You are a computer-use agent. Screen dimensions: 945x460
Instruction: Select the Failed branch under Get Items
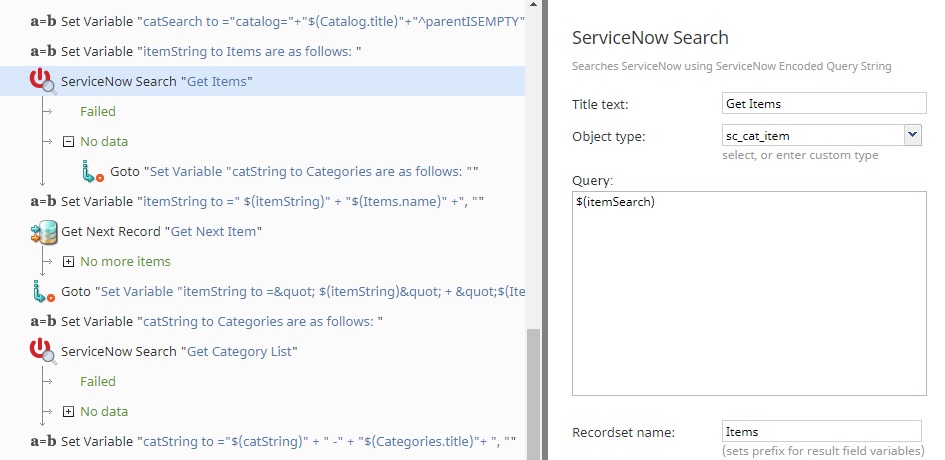pos(98,112)
